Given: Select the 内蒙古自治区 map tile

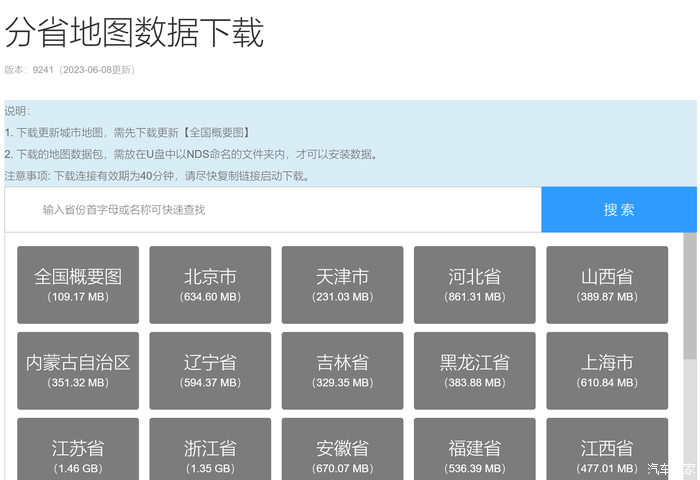Looking at the screenshot, I should tap(78, 371).
